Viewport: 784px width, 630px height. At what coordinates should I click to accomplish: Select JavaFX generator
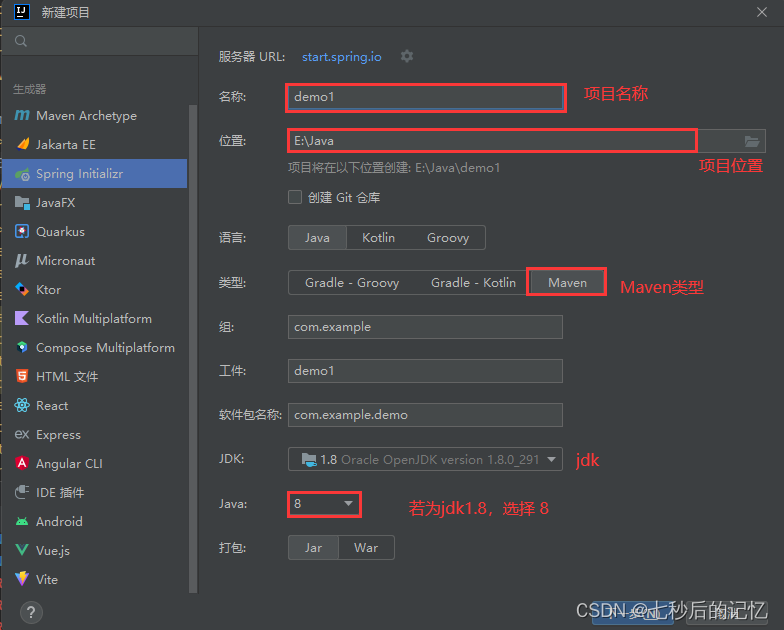(94, 202)
